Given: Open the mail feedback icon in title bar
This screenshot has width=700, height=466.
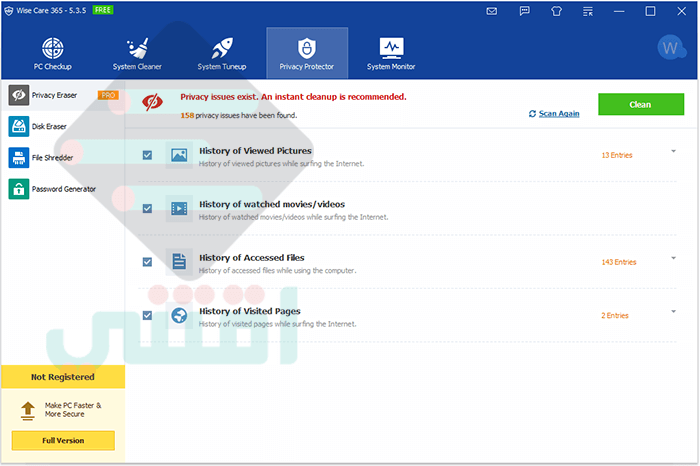Looking at the screenshot, I should coord(492,11).
